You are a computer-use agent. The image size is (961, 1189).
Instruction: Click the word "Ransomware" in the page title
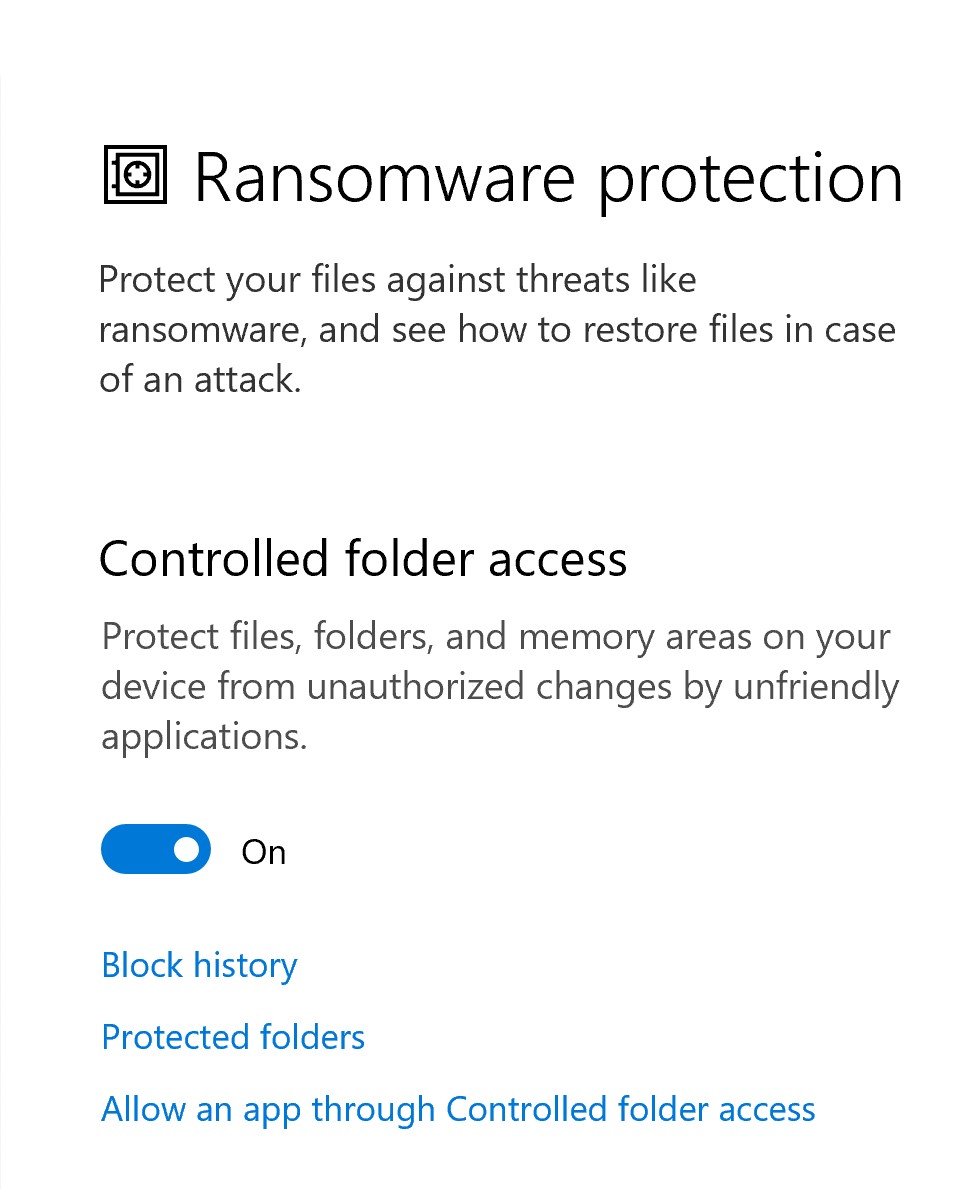tap(385, 178)
